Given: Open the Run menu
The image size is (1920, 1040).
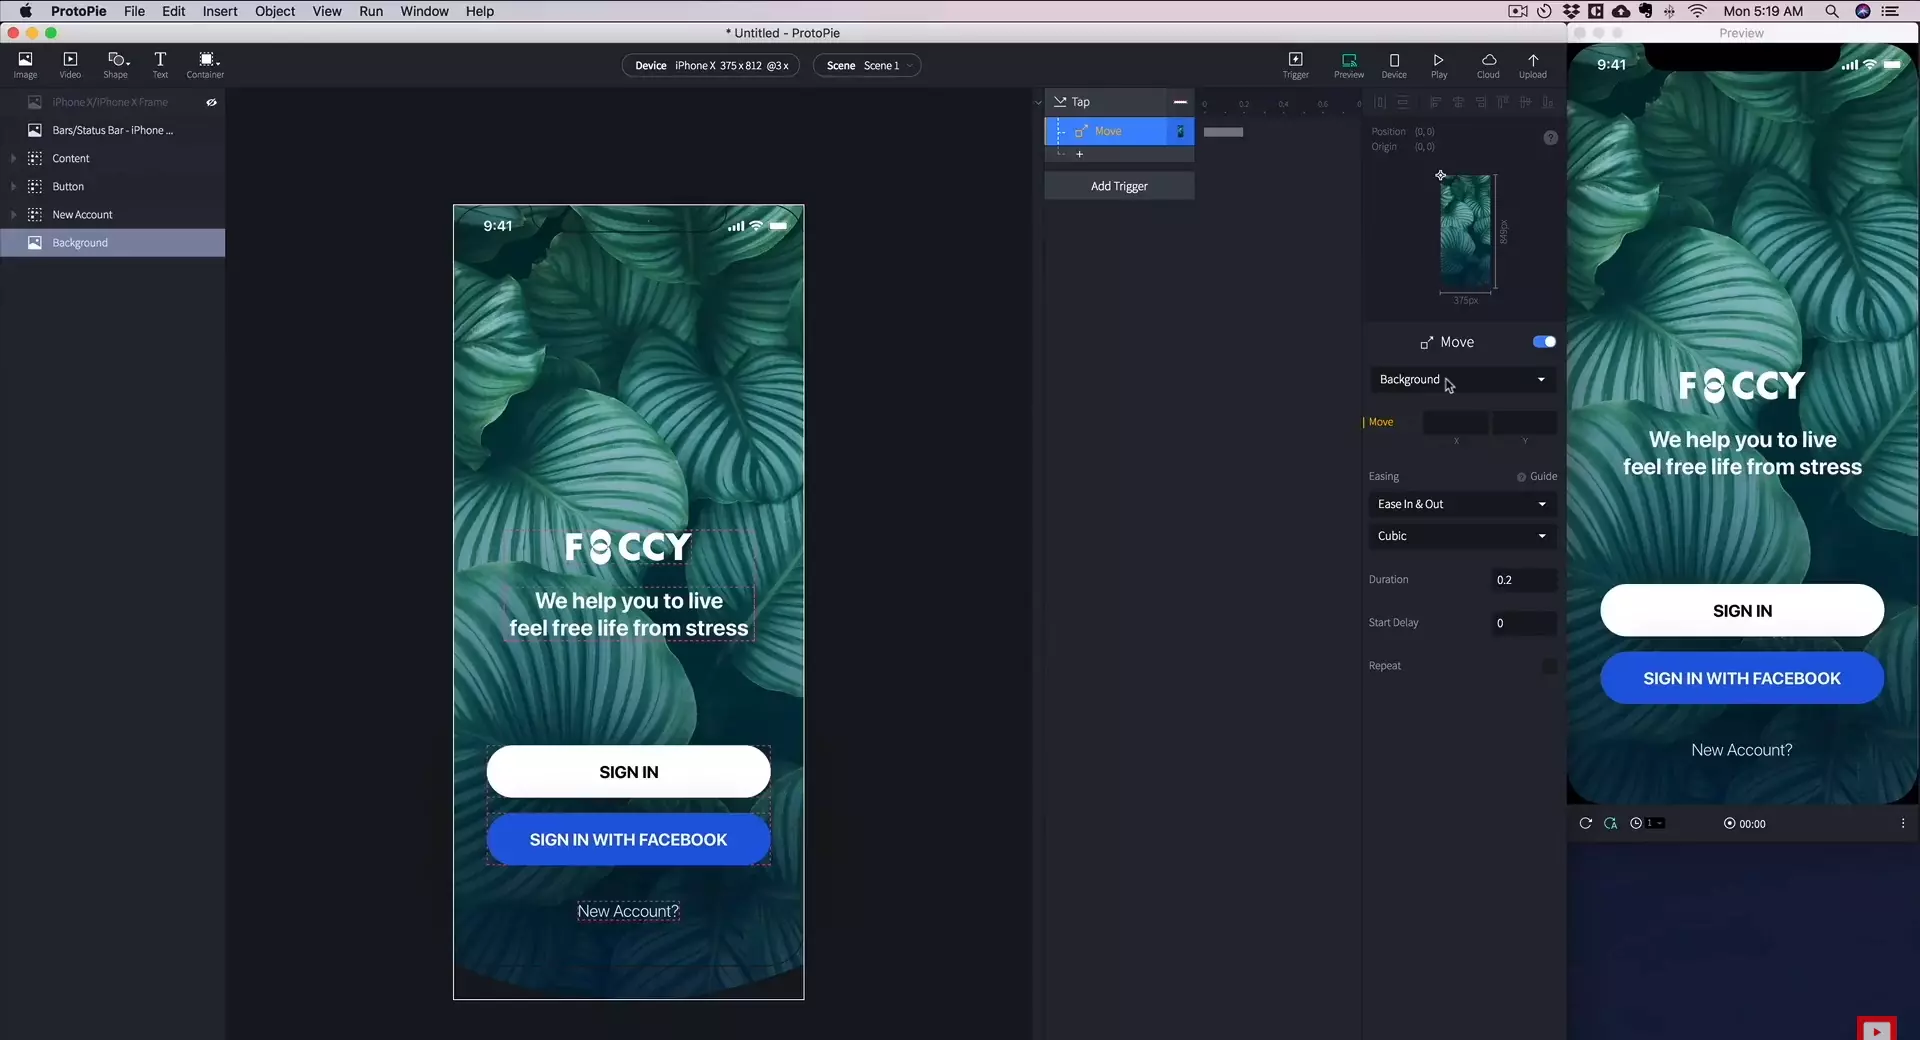Looking at the screenshot, I should [371, 11].
